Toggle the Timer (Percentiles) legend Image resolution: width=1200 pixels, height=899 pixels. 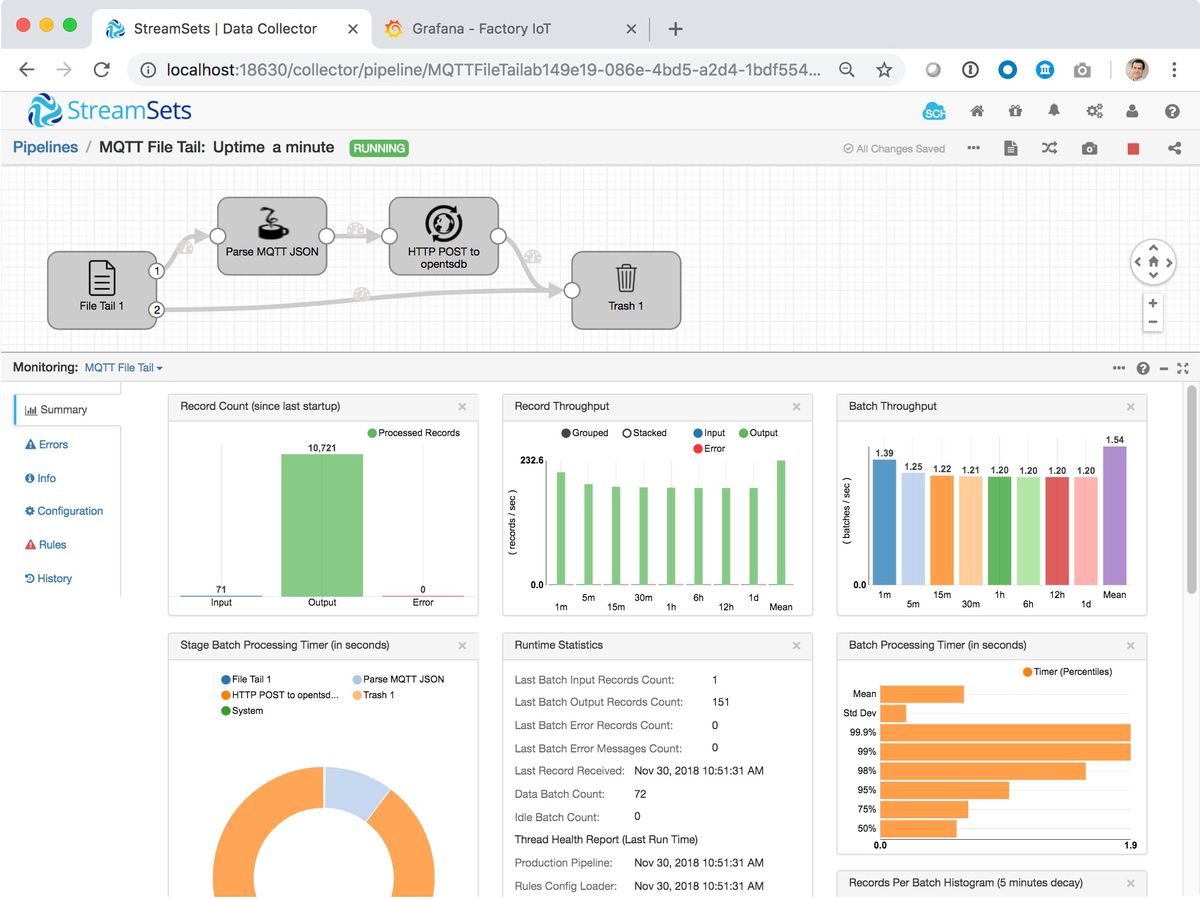coord(1067,671)
